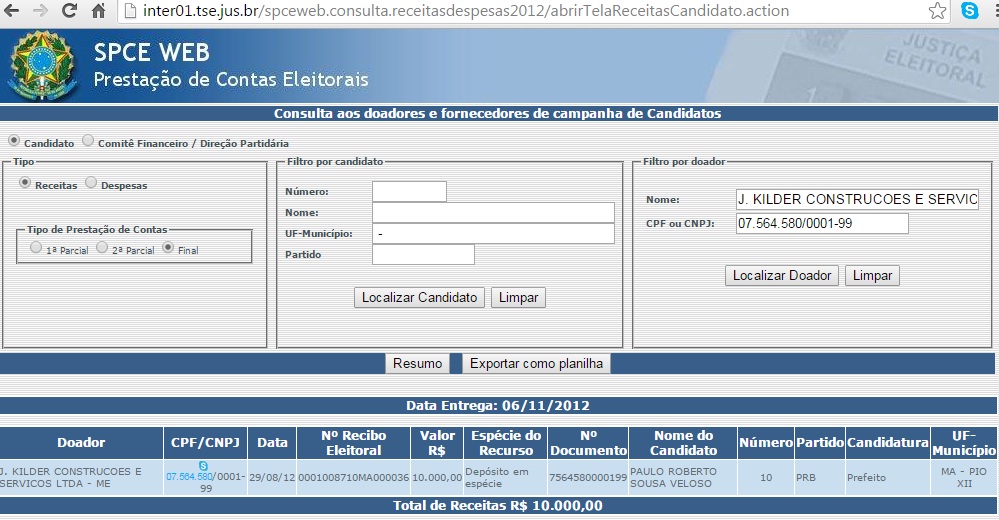Screen dimensions: 999x520
Task: Click receipt number 0001008710MA000036
Action: (x=354, y=477)
